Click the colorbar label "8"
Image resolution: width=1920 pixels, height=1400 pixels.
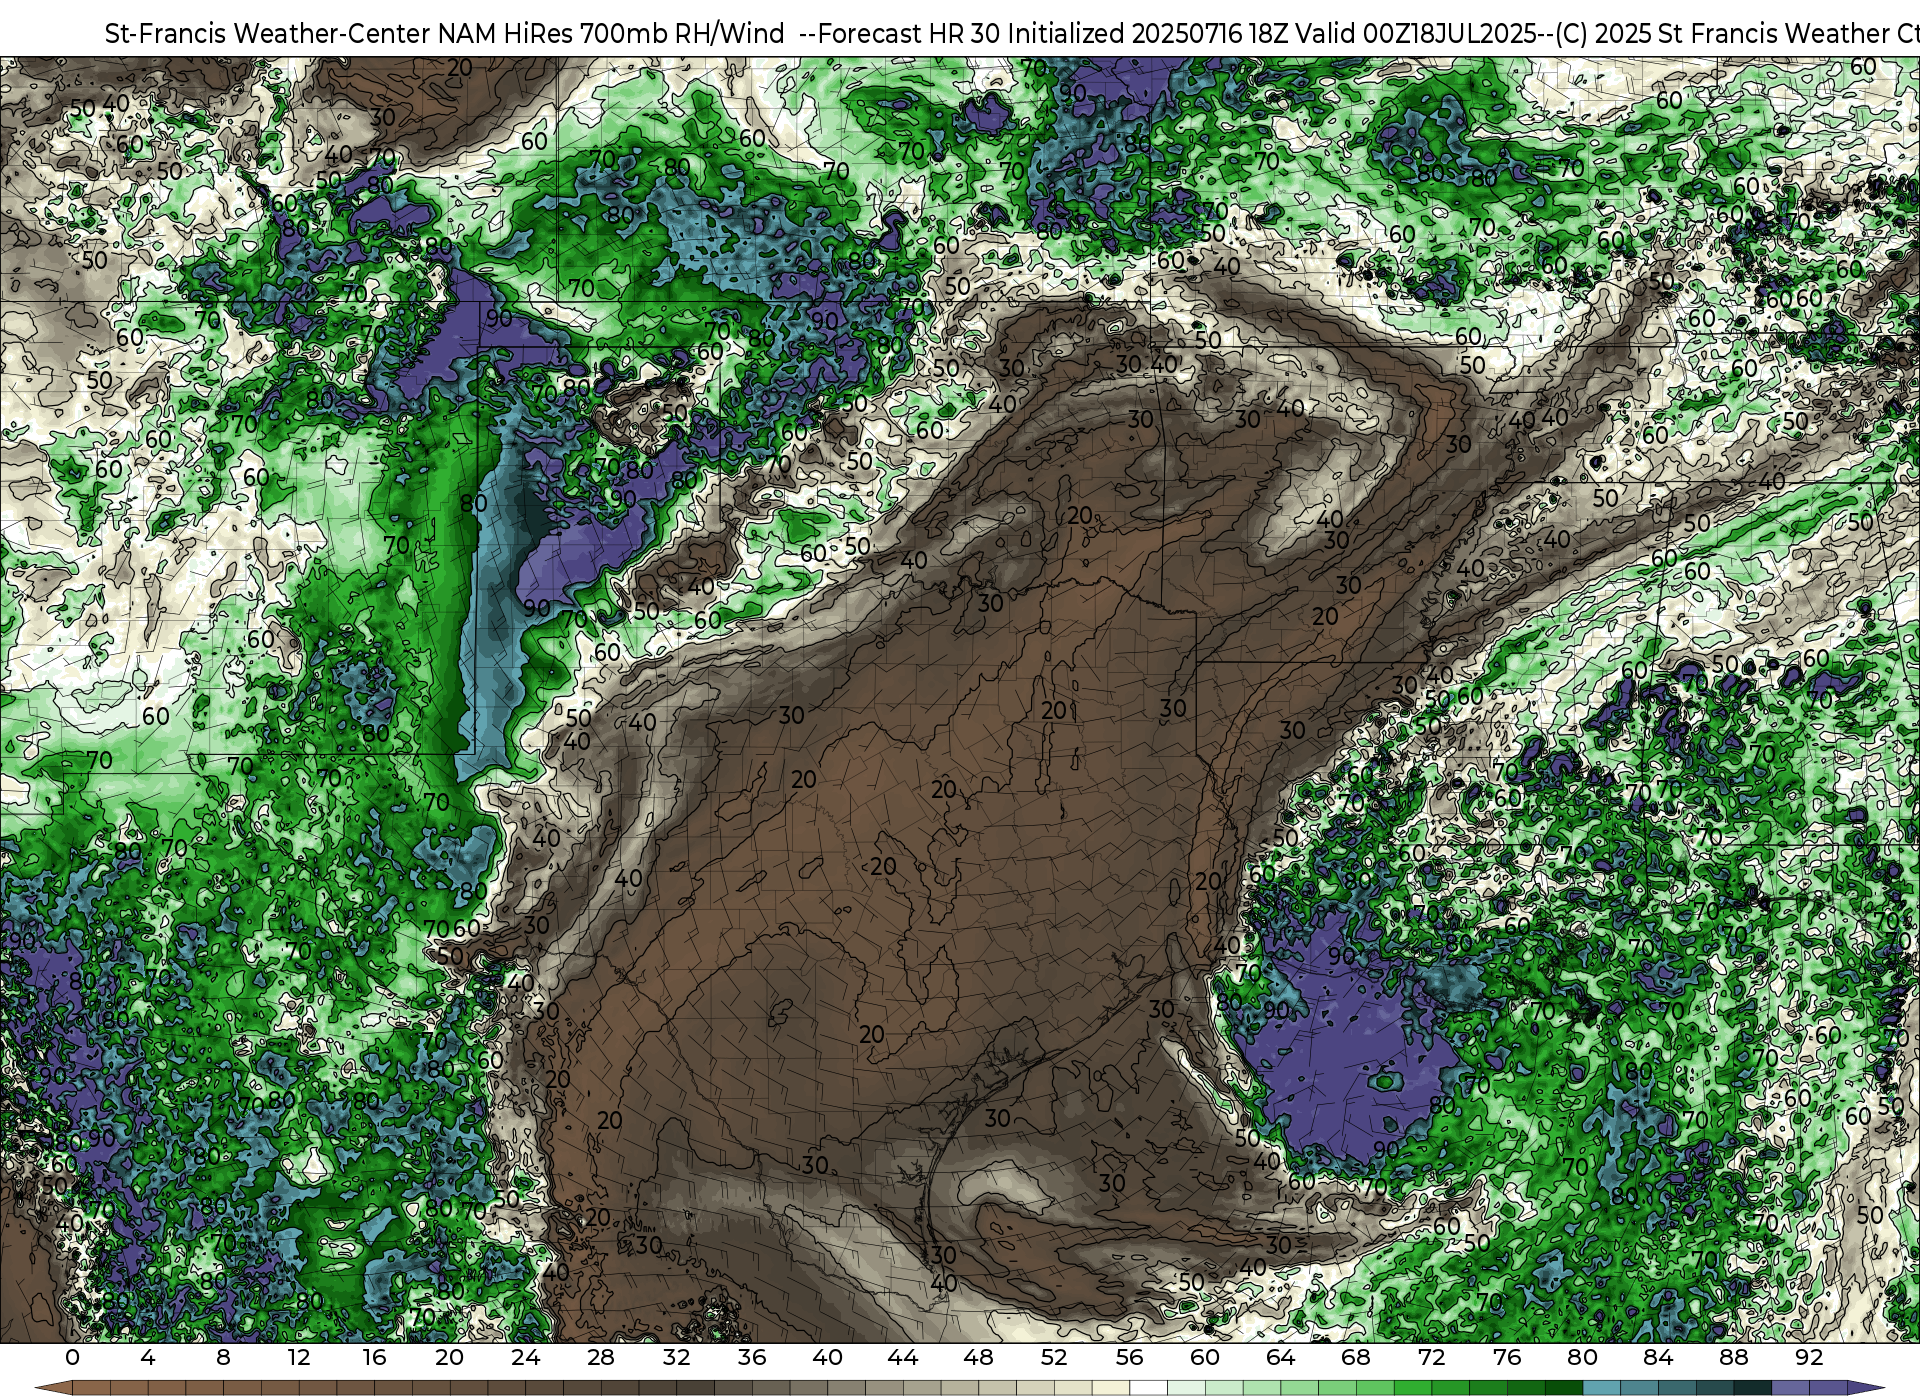tap(223, 1357)
